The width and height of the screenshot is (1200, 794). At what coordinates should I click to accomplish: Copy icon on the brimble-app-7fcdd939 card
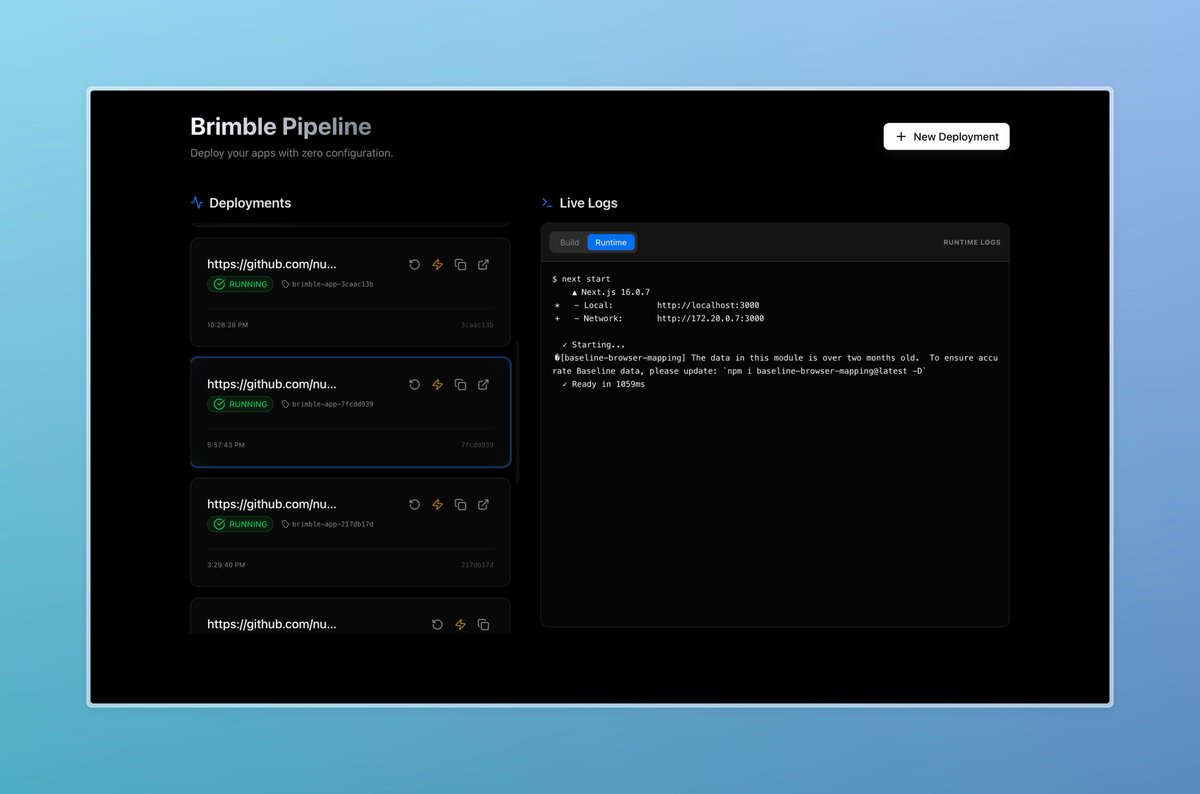click(460, 384)
